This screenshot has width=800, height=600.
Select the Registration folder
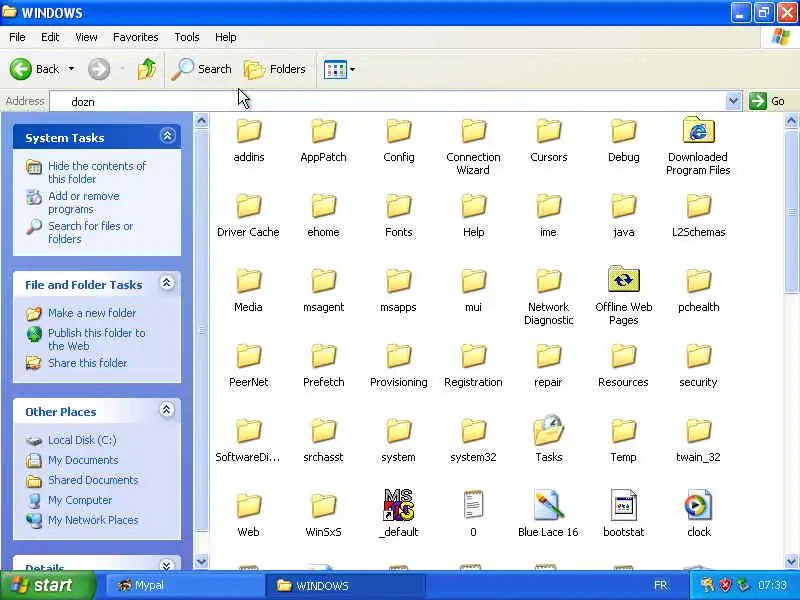(x=473, y=366)
